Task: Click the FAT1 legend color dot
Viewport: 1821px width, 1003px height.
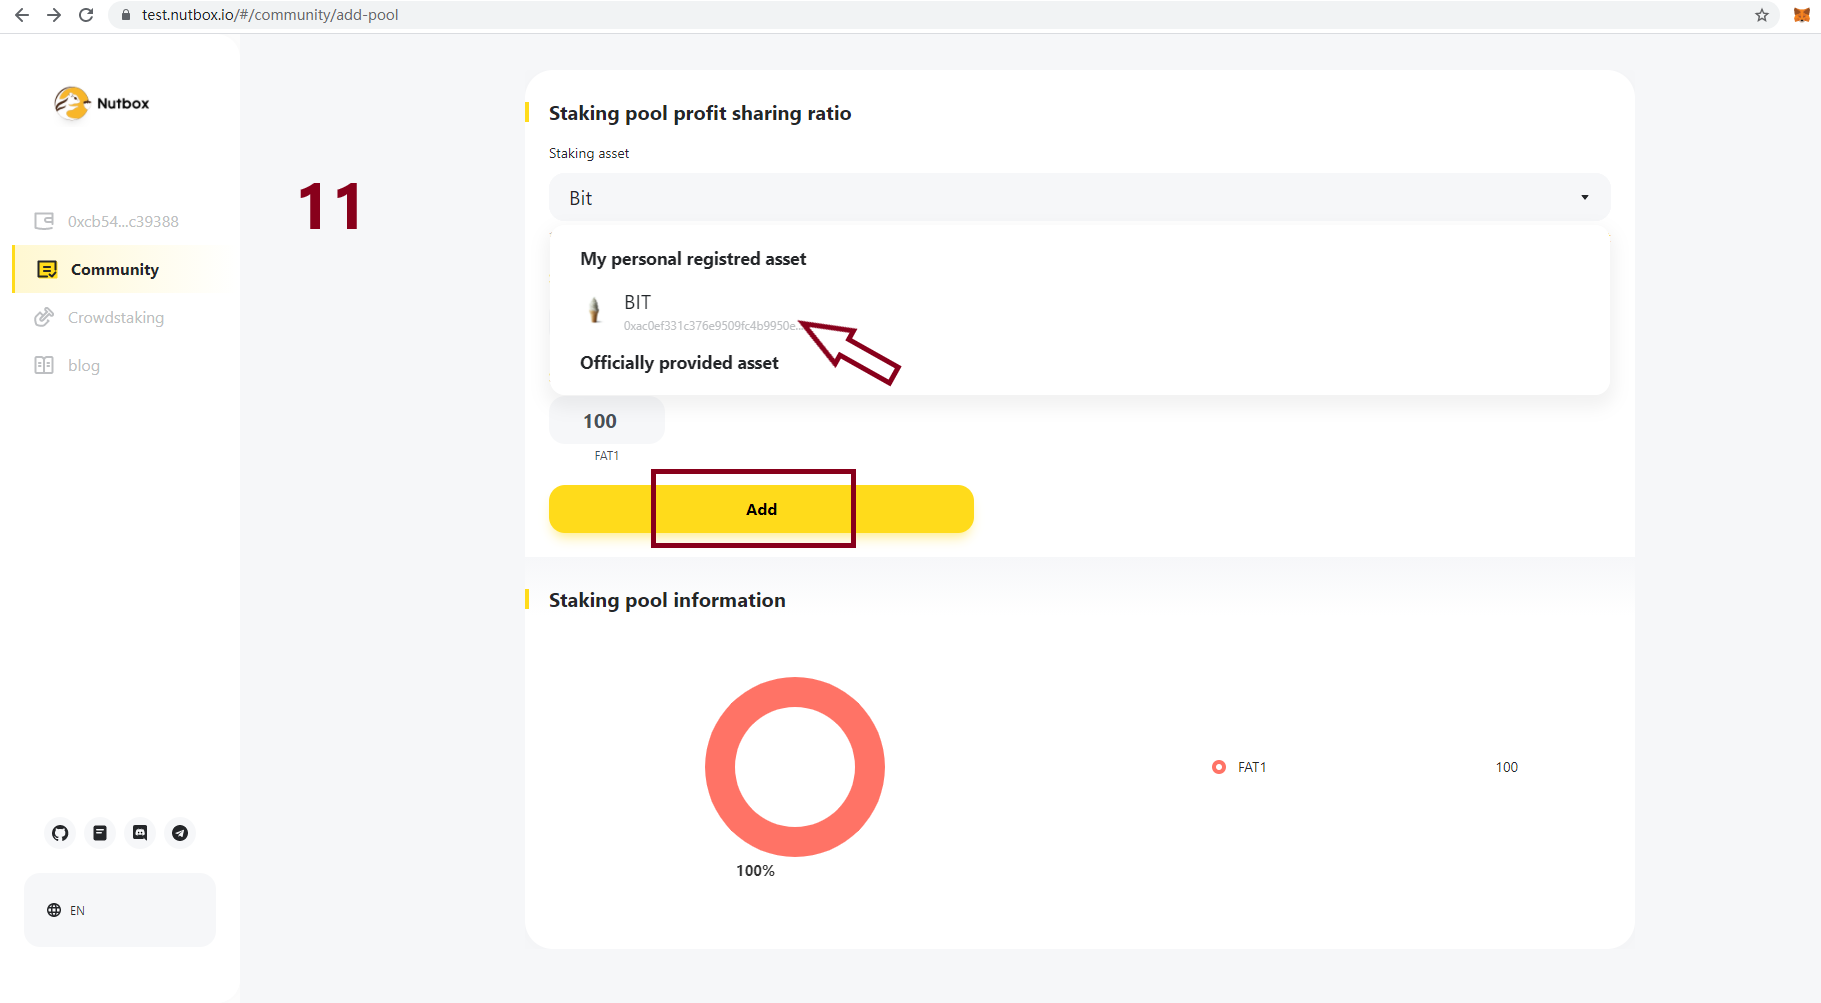Action: pyautogui.click(x=1218, y=767)
